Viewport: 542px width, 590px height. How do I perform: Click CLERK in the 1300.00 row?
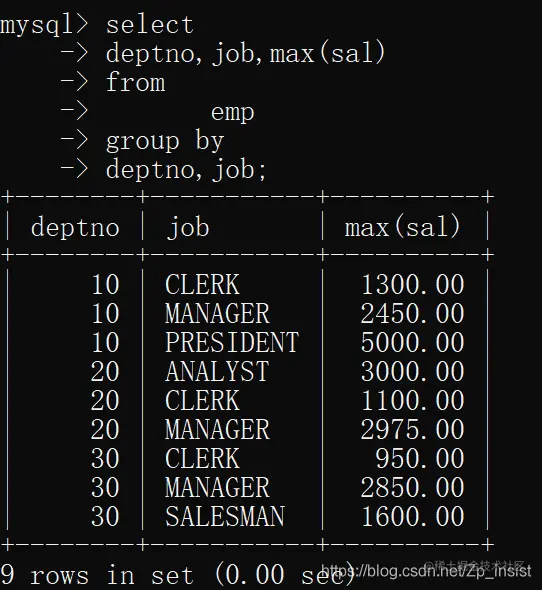(202, 284)
